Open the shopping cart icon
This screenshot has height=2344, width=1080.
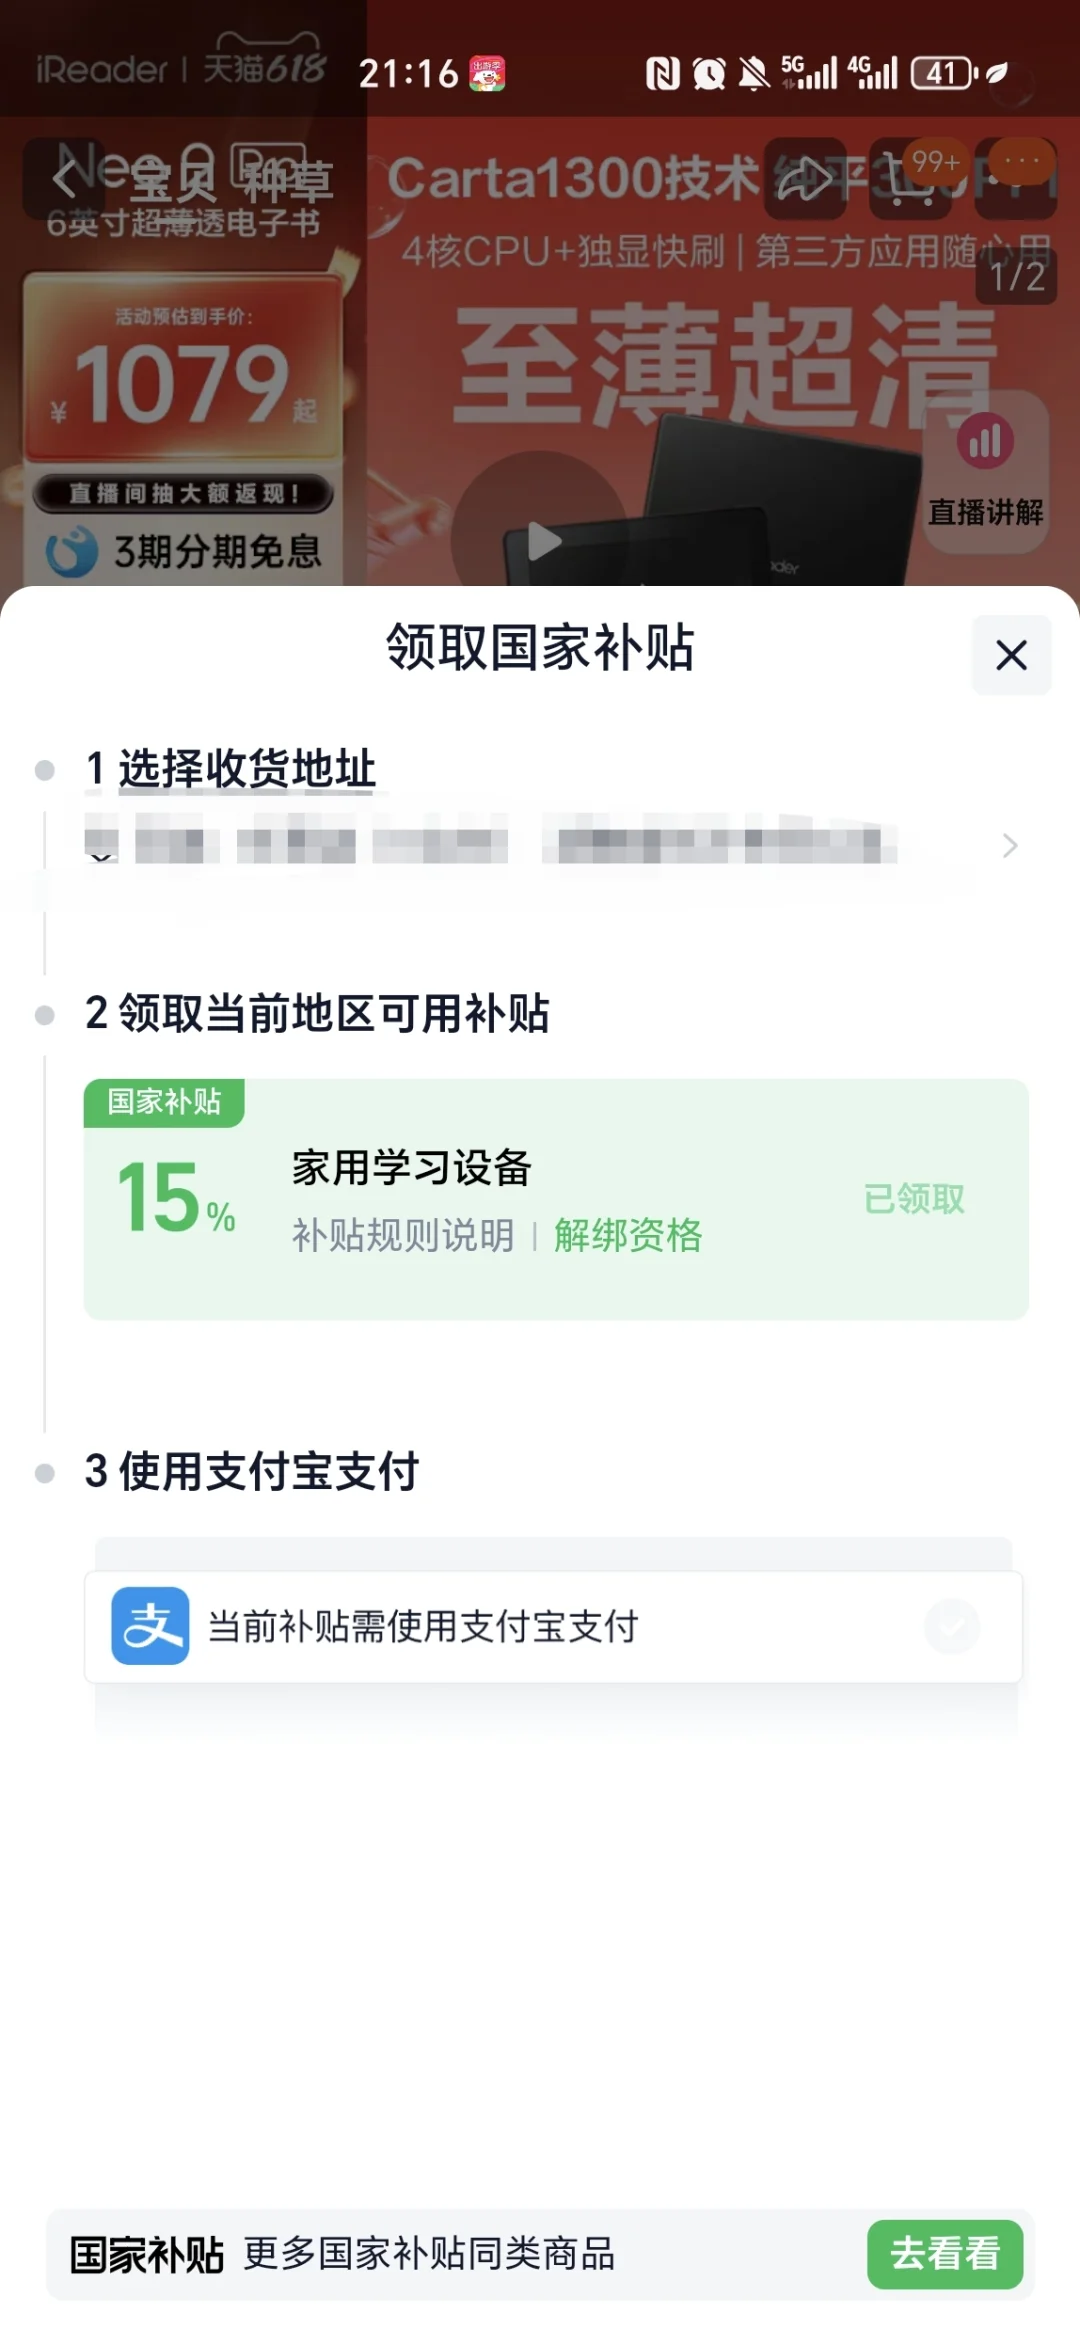(x=908, y=179)
